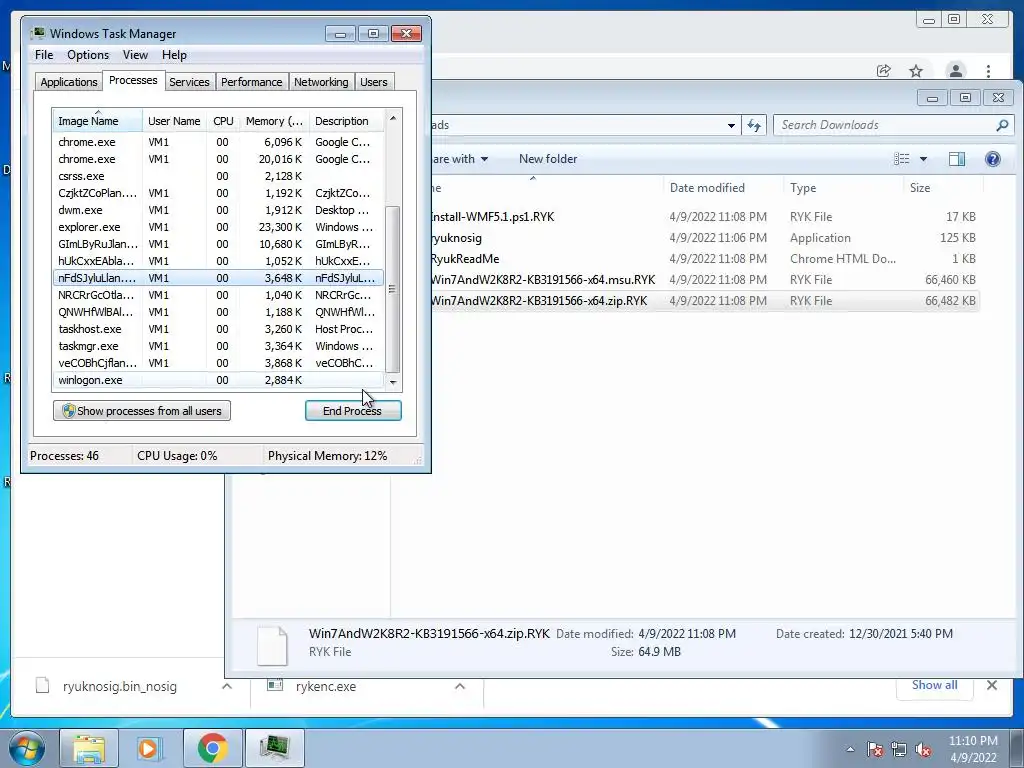Select the csrss.exe process row
1024x768 pixels.
coord(218,176)
